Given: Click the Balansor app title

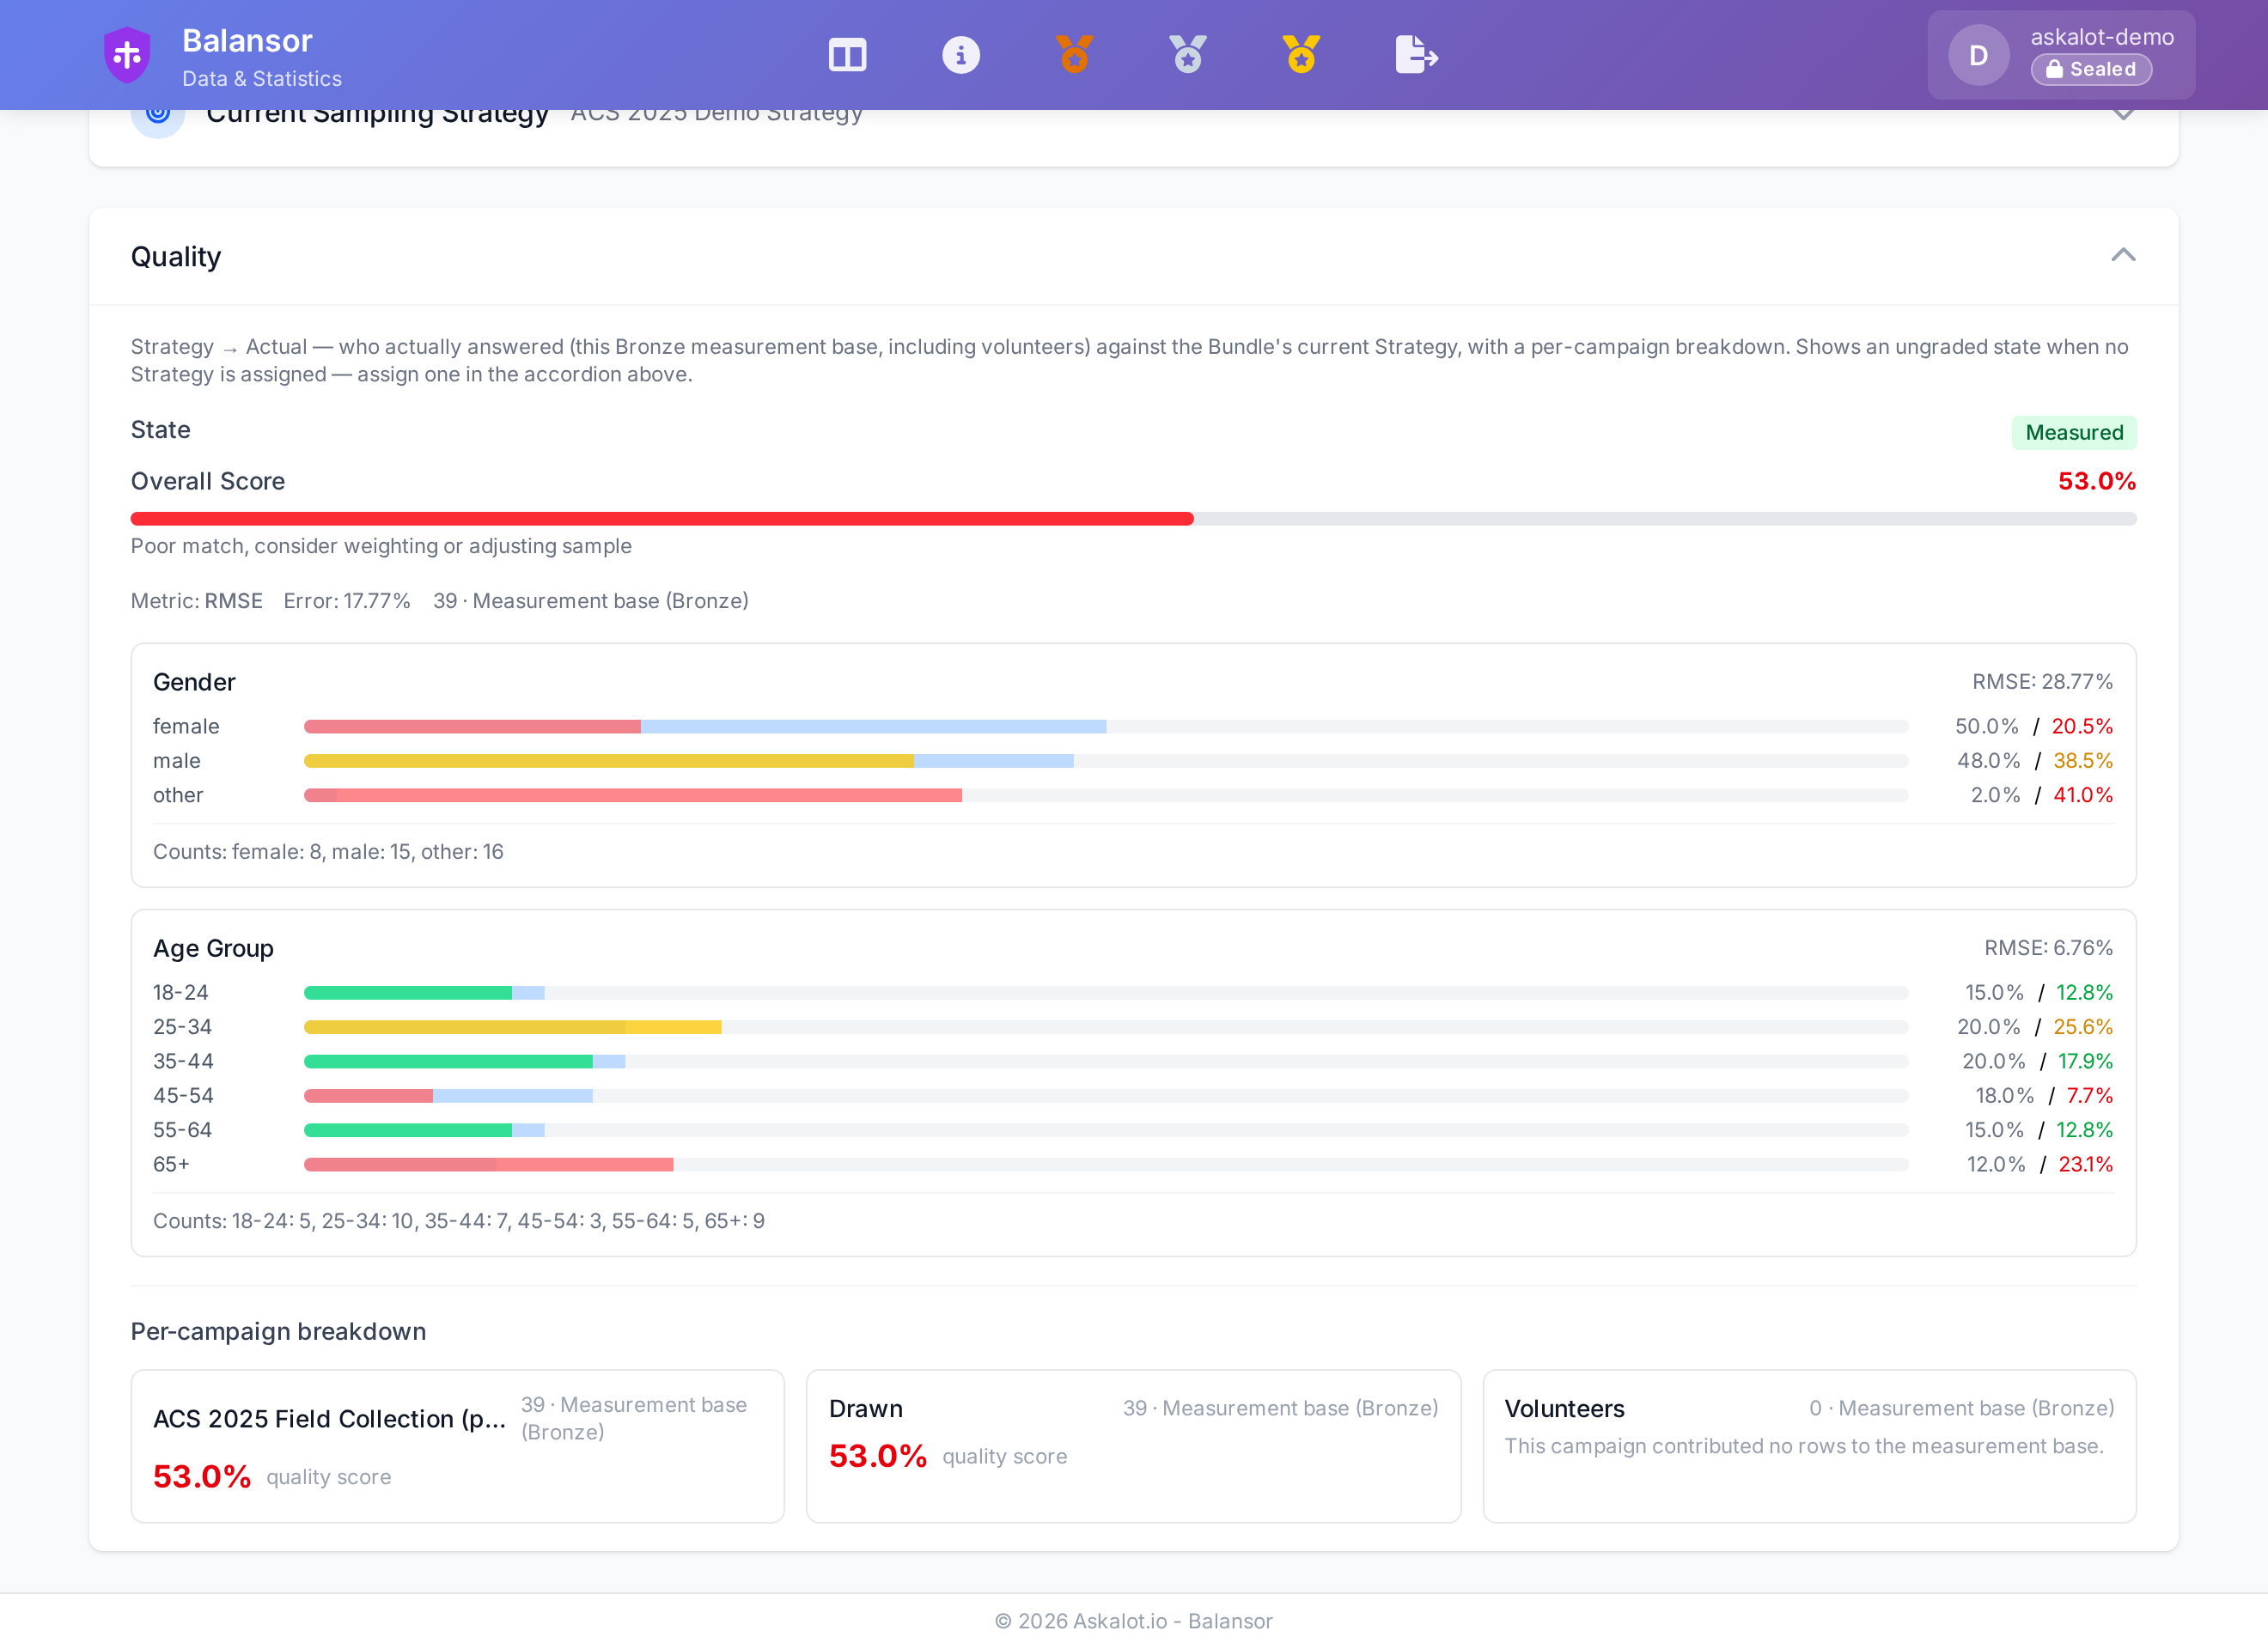Looking at the screenshot, I should click(247, 41).
